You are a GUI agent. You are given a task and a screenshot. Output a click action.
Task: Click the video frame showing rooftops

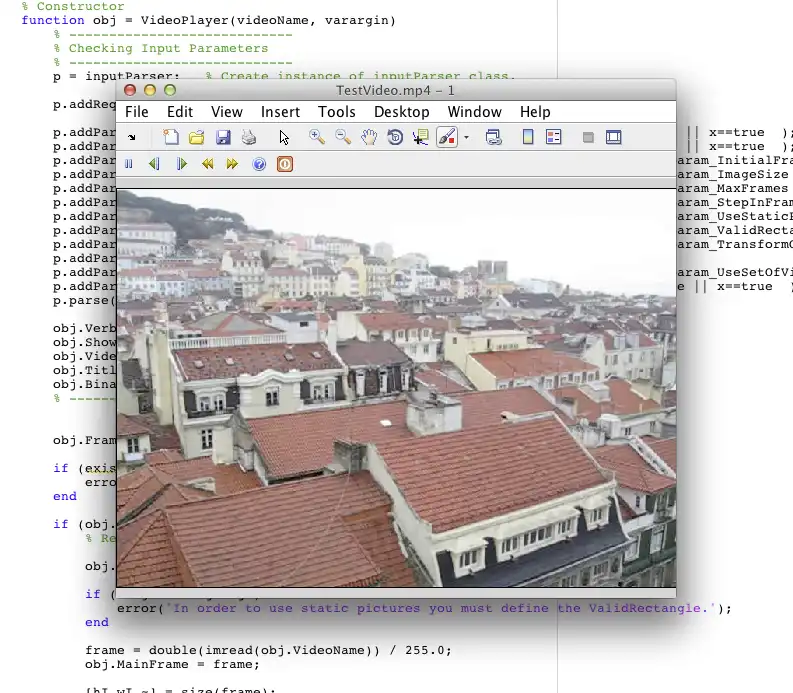[396, 388]
